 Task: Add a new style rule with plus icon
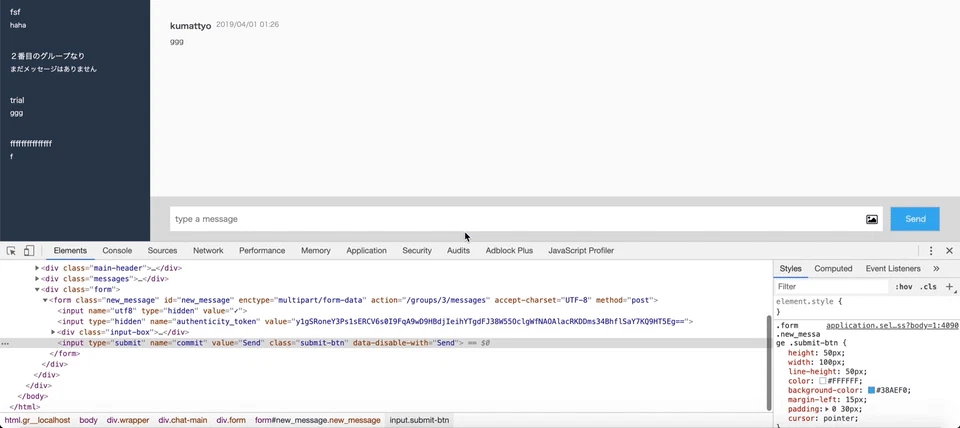[950, 287]
